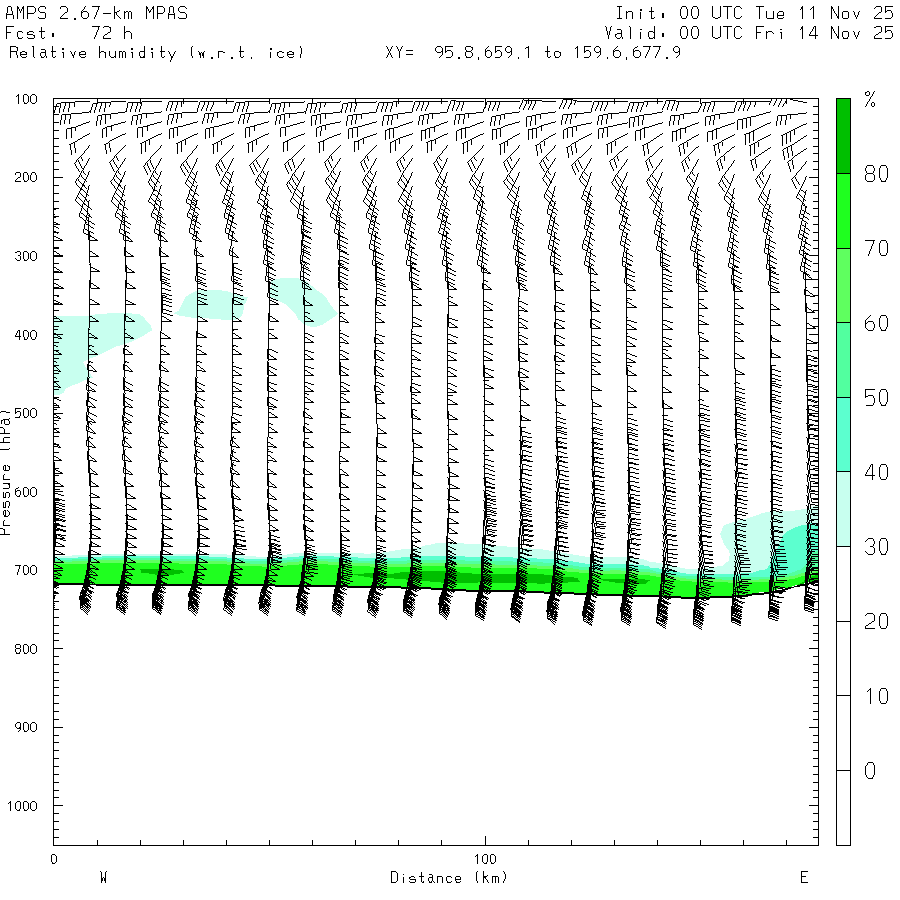
Task: Click the legend value '70'
Action: 877,249
